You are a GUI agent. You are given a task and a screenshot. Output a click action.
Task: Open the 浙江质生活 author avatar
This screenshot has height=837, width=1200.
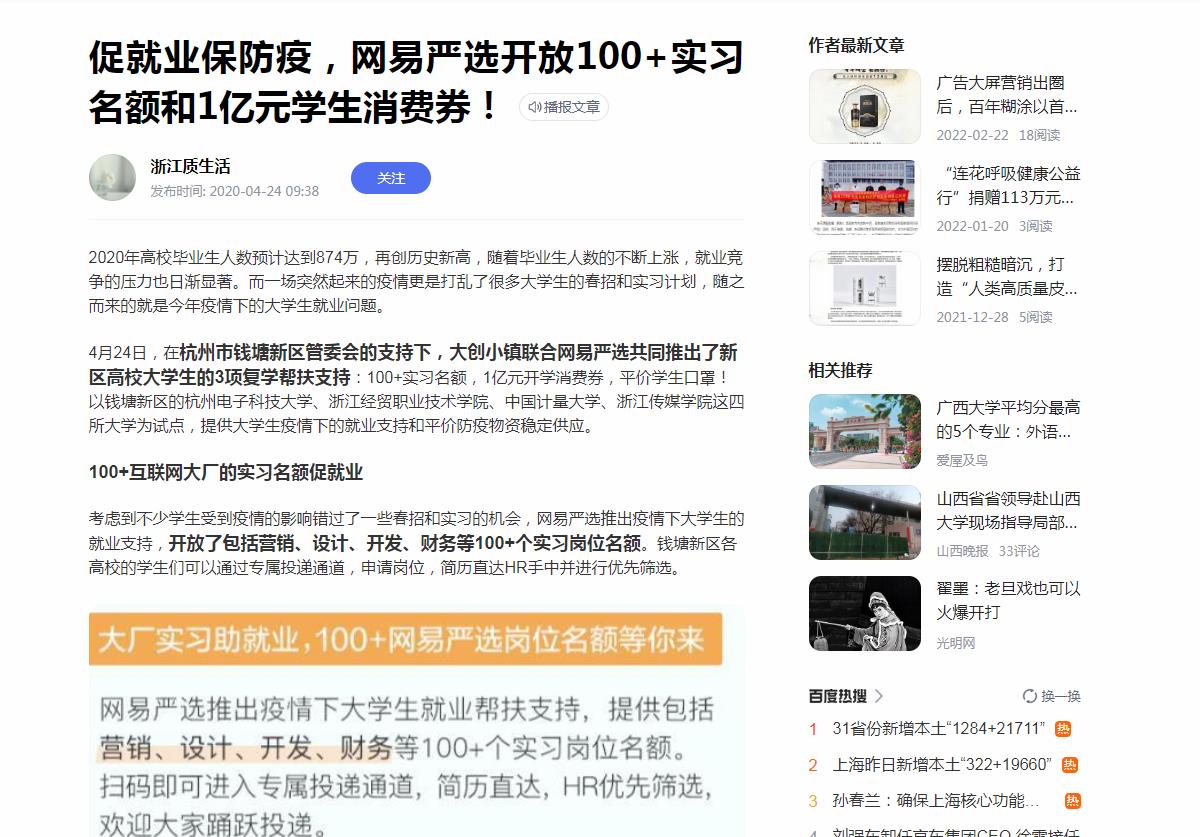coord(112,178)
